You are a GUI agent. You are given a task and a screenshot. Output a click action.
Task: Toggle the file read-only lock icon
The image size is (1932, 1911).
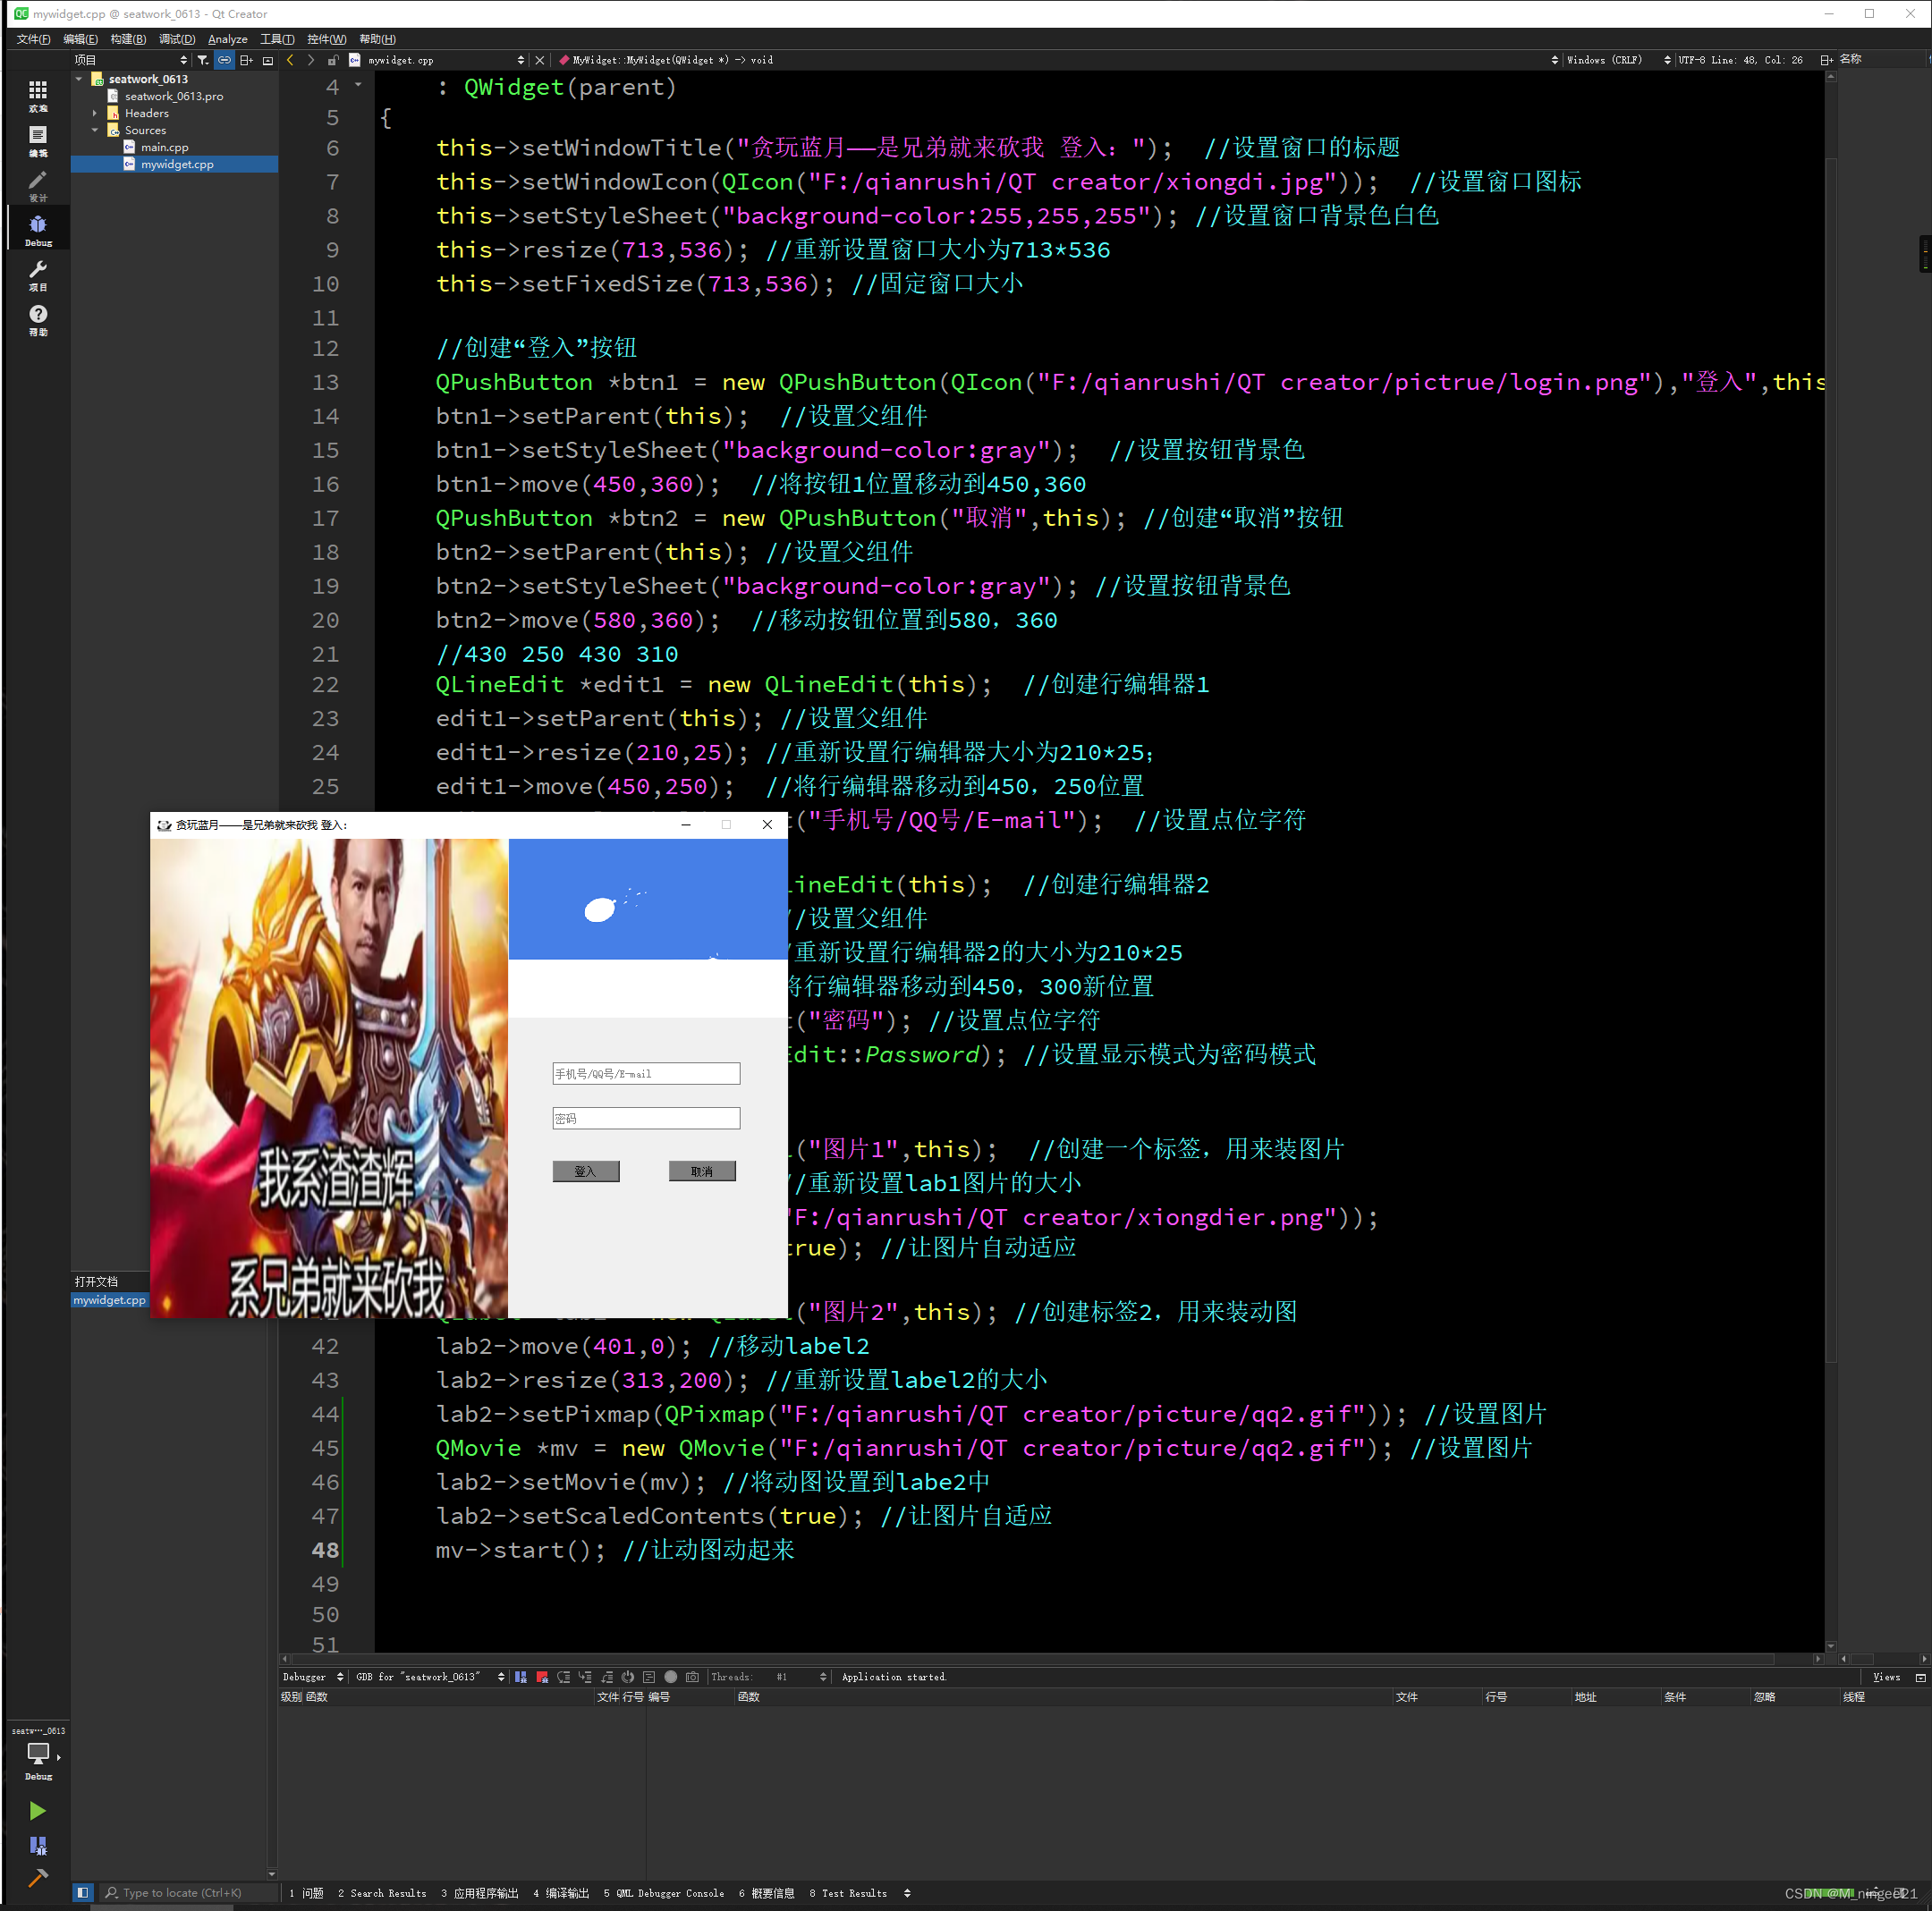point(333,60)
